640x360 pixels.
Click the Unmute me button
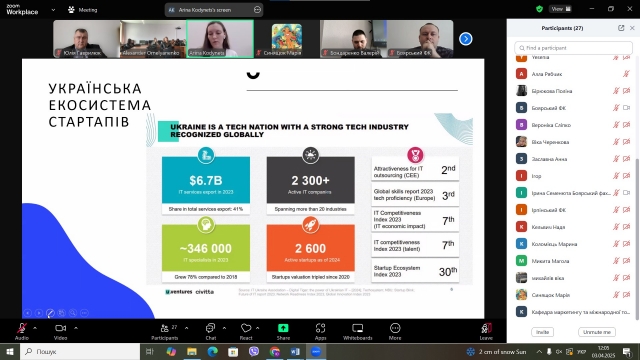[597, 332]
